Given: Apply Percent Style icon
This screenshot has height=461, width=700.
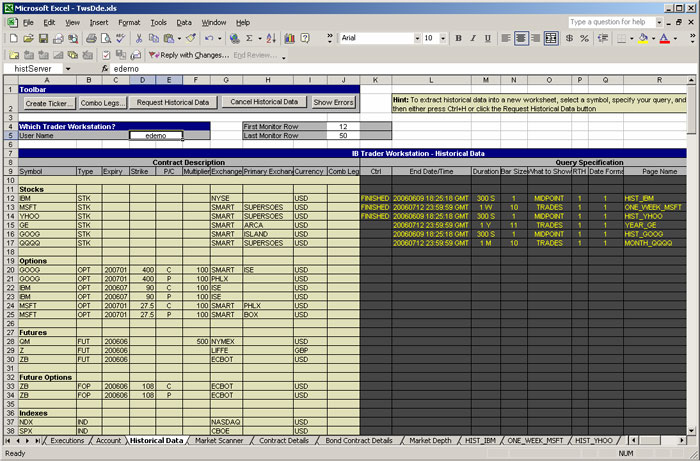Looking at the screenshot, I should 584,39.
